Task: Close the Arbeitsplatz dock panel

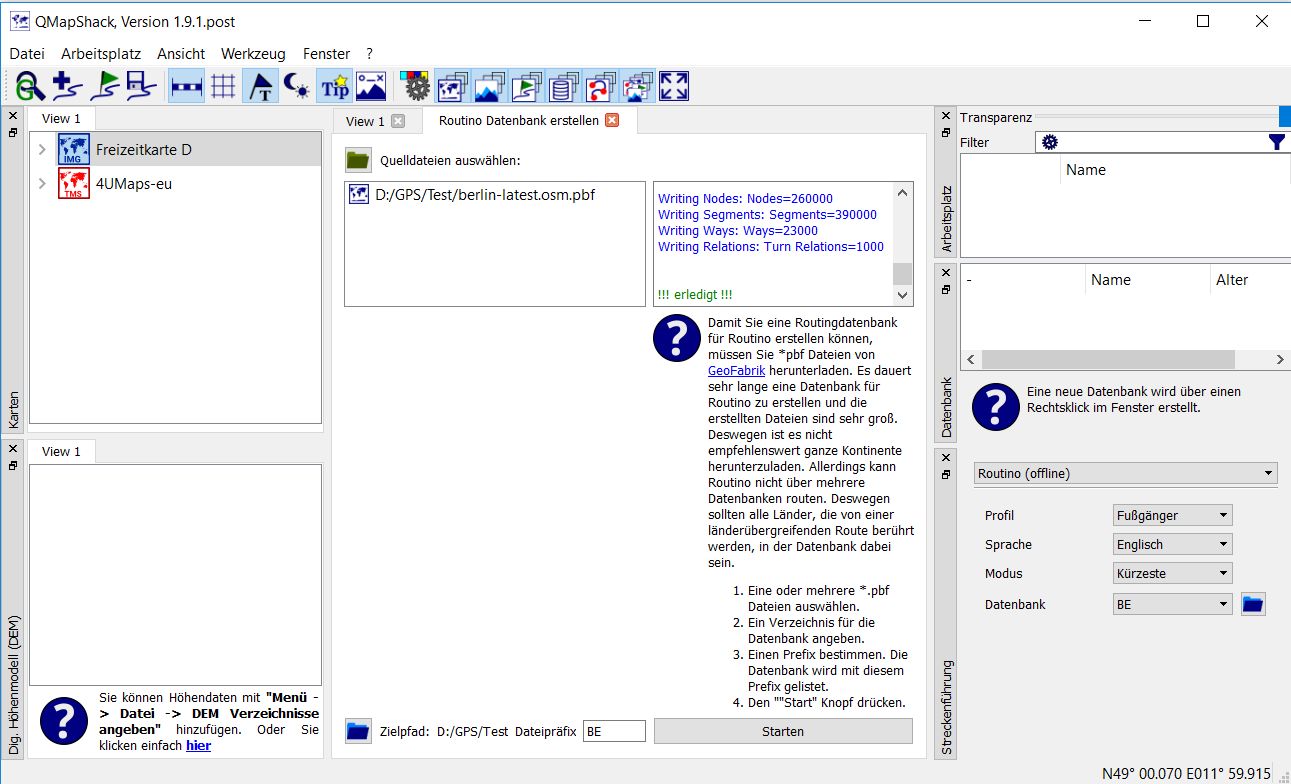Action: 946,116
